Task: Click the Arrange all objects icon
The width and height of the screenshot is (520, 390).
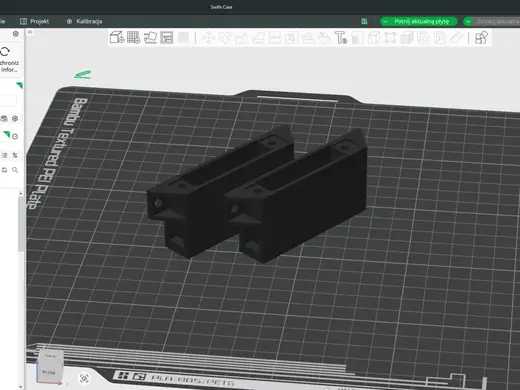Action: (167, 37)
